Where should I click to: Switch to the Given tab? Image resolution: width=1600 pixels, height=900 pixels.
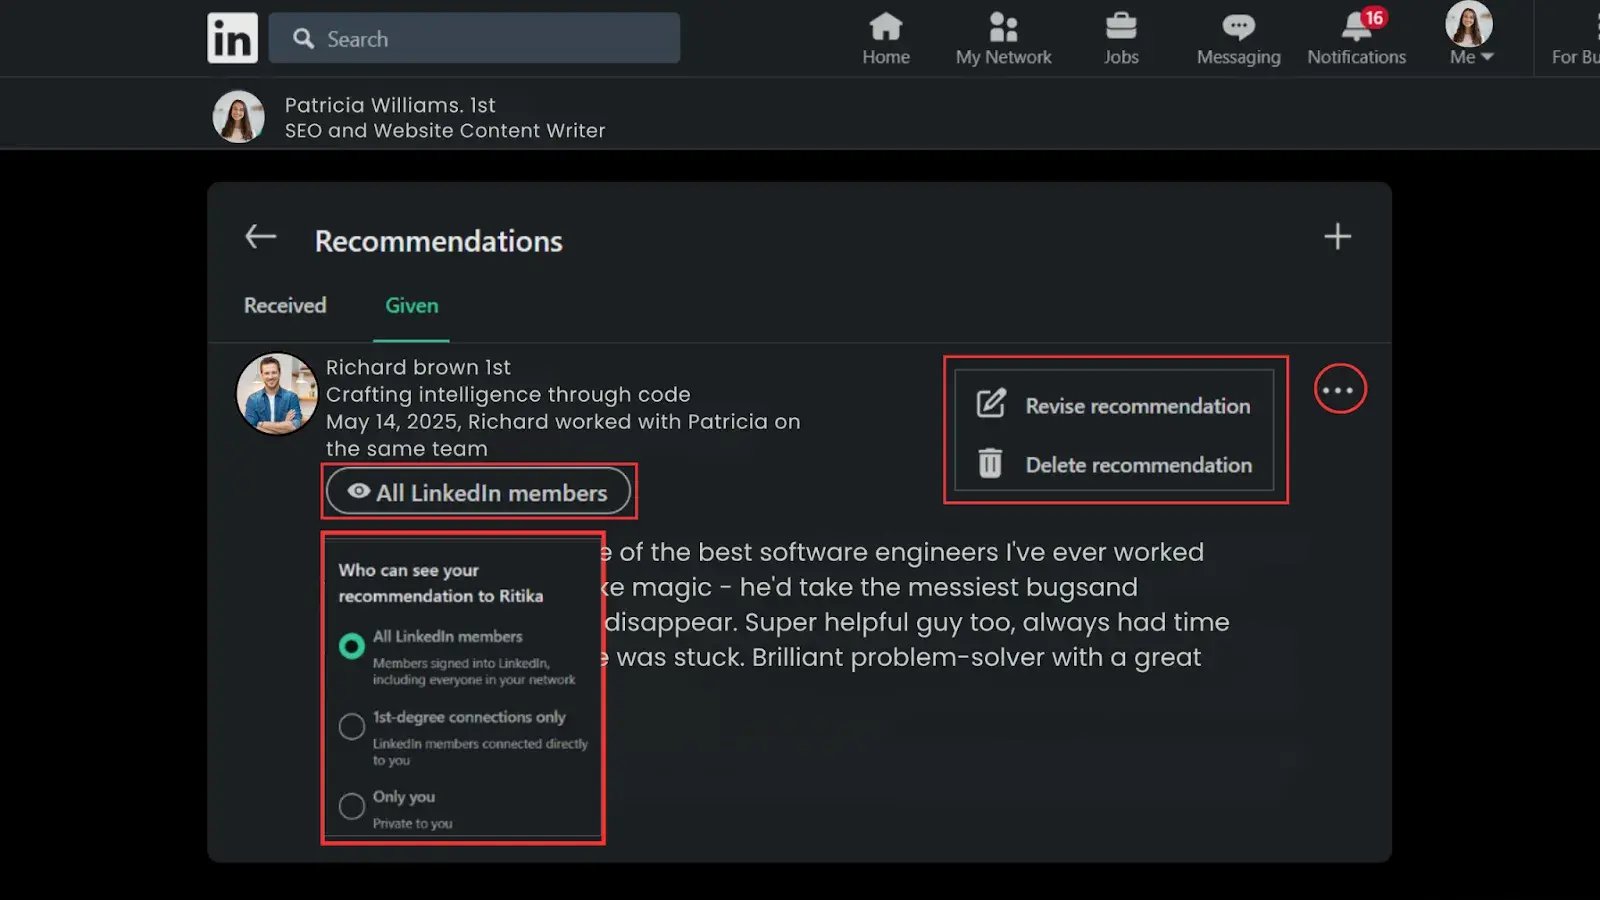point(411,306)
